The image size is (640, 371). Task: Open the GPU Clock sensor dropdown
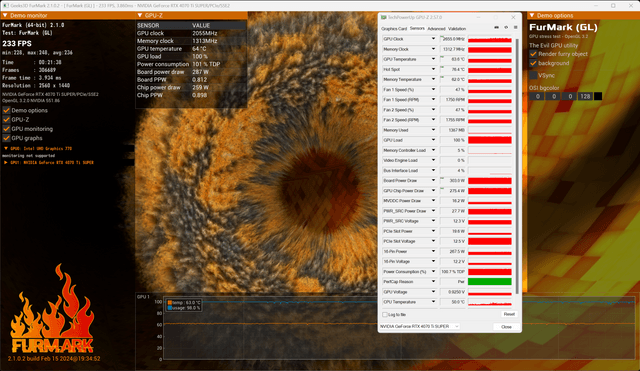pyautogui.click(x=433, y=39)
